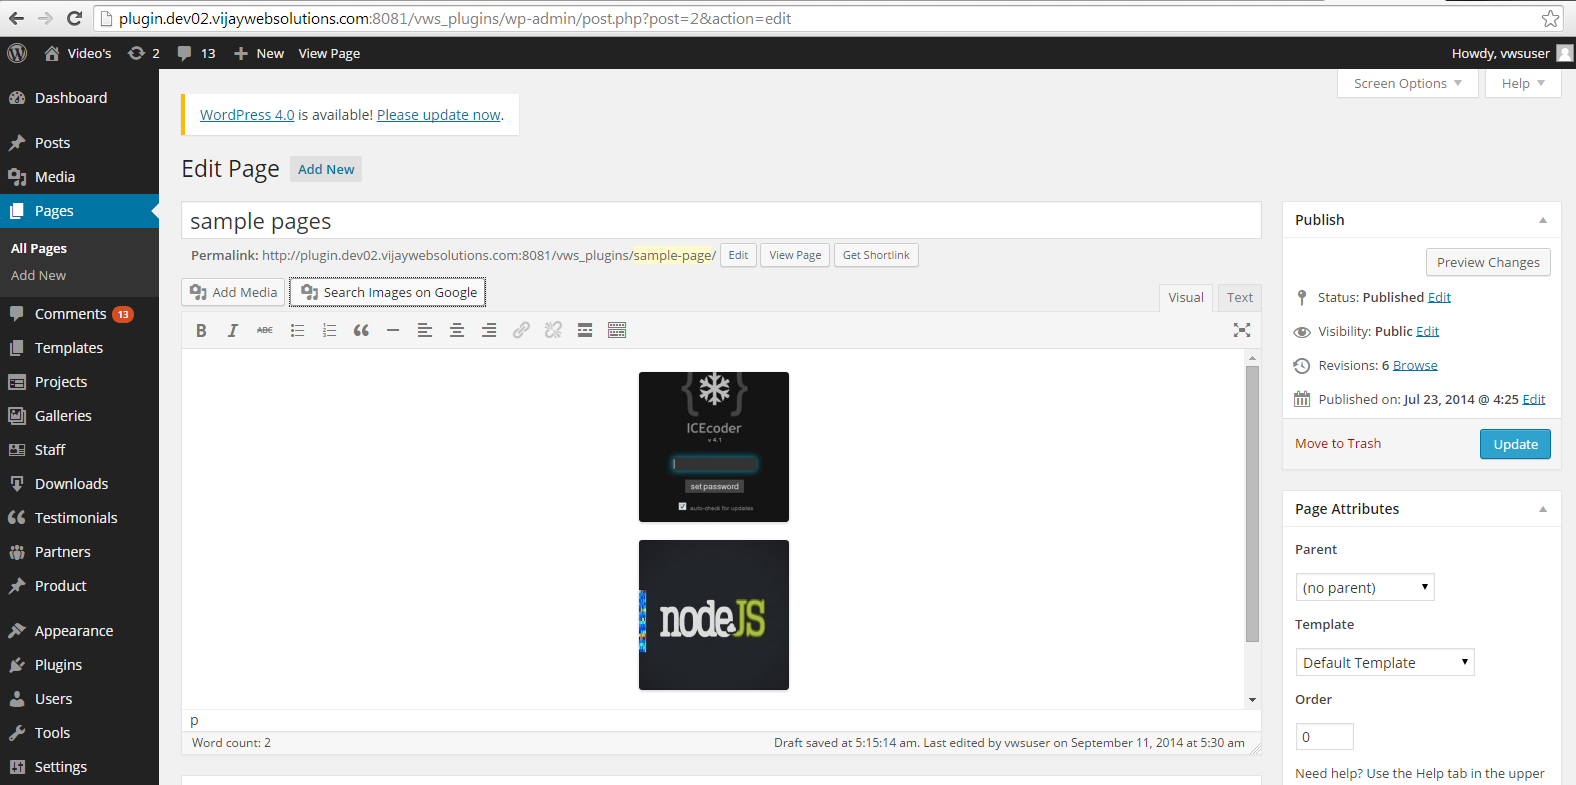1576x785 pixels.
Task: Open the Template dropdown
Action: [1385, 662]
